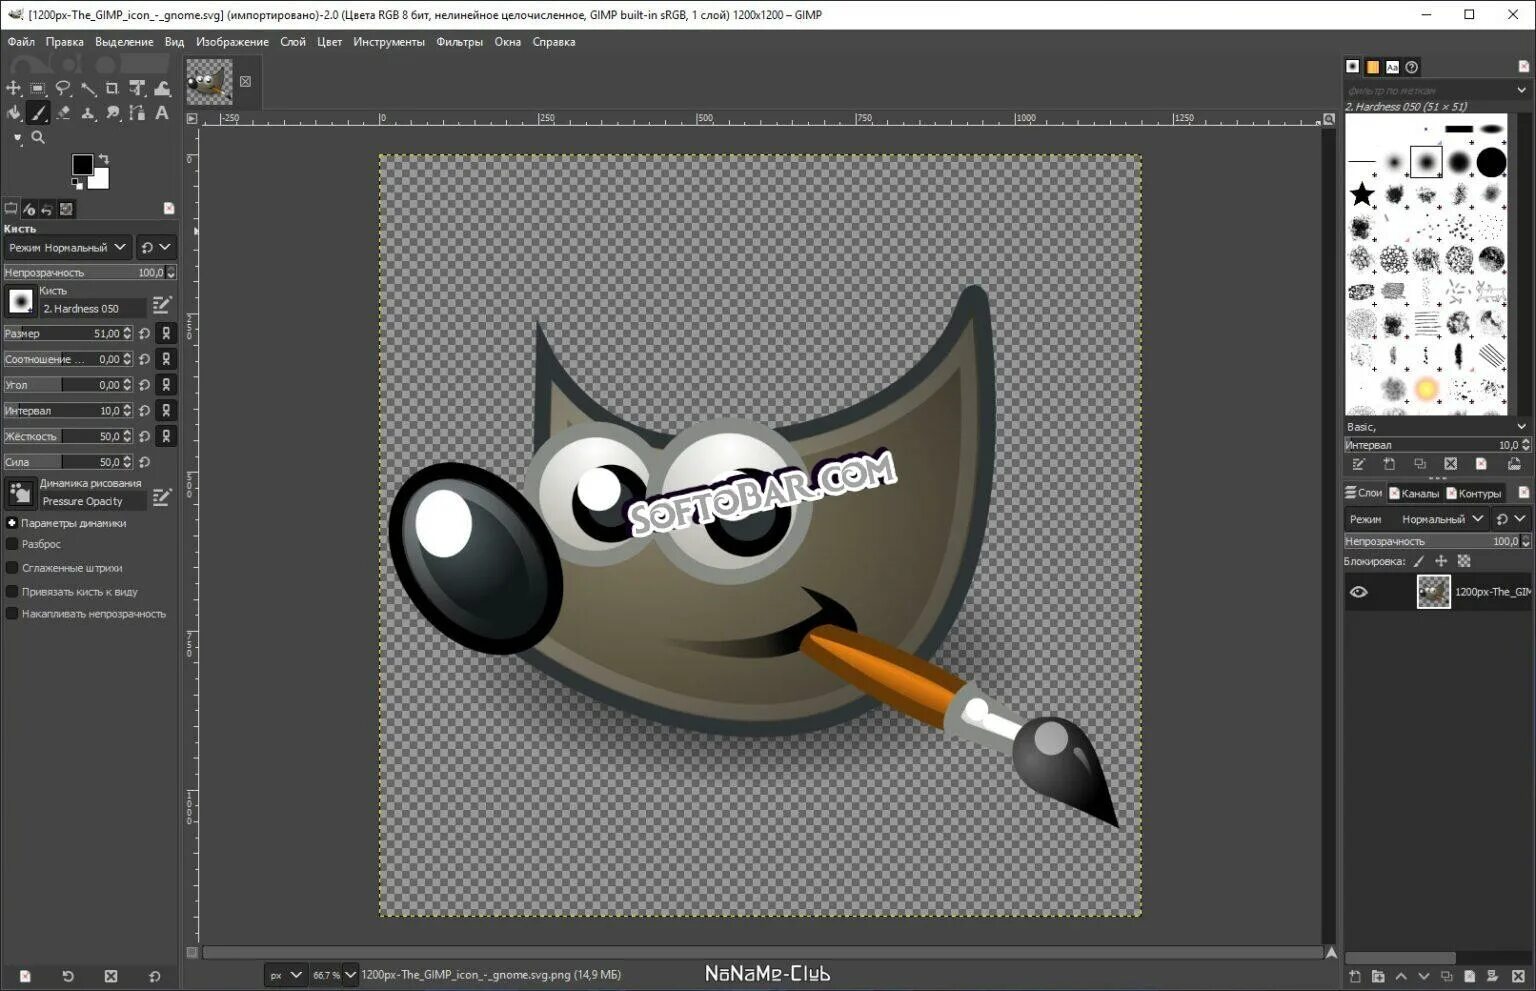Viewport: 1536px width, 991px height.
Task: Select the Eraser tool
Action: 63,113
